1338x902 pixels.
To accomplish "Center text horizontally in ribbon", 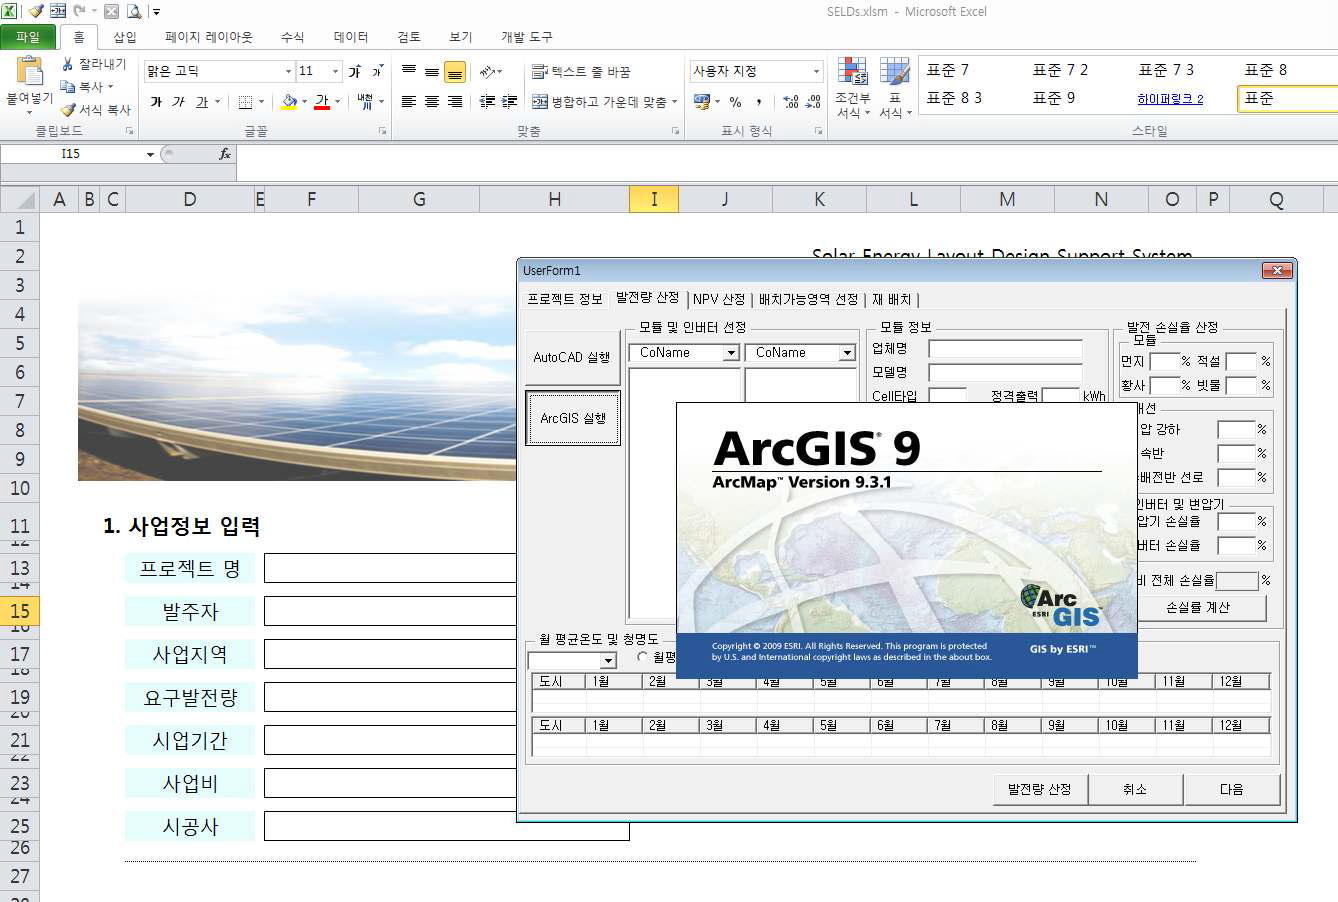I will click(432, 102).
